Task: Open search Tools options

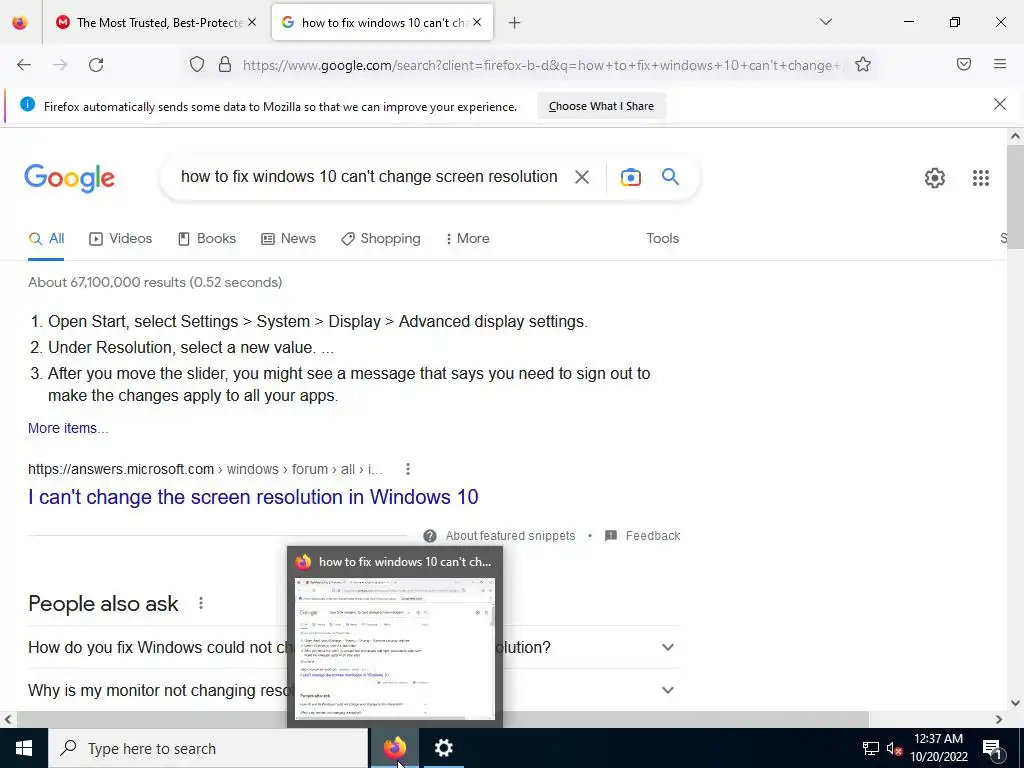Action: coord(663,239)
